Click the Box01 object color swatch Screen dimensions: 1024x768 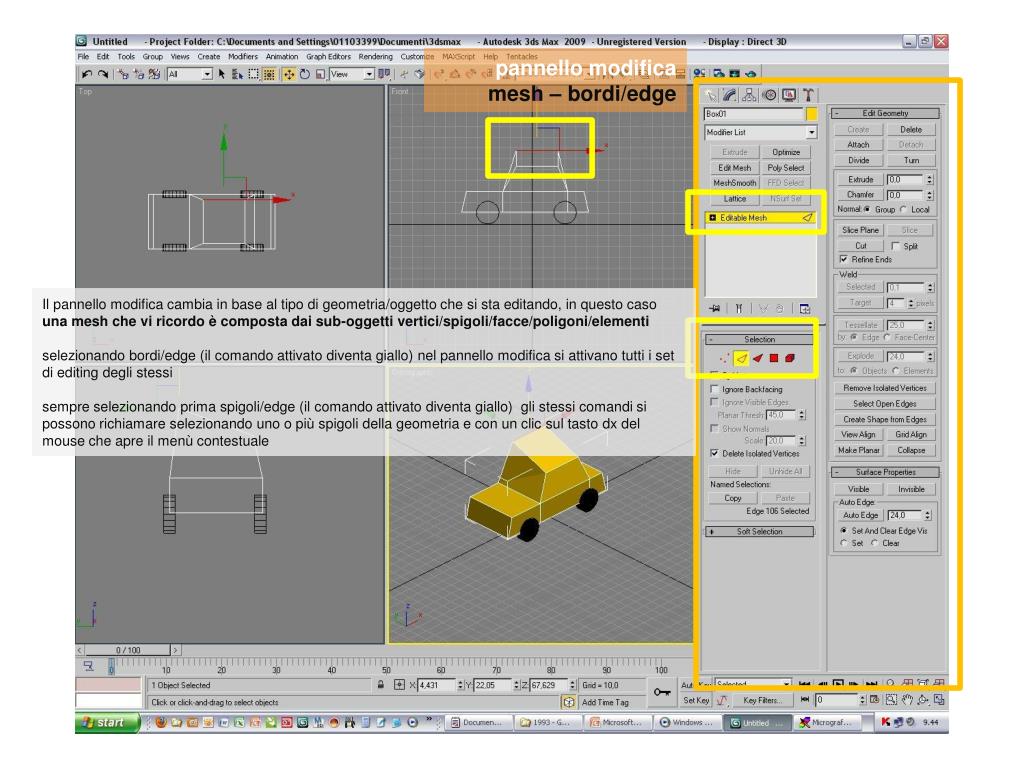click(811, 114)
